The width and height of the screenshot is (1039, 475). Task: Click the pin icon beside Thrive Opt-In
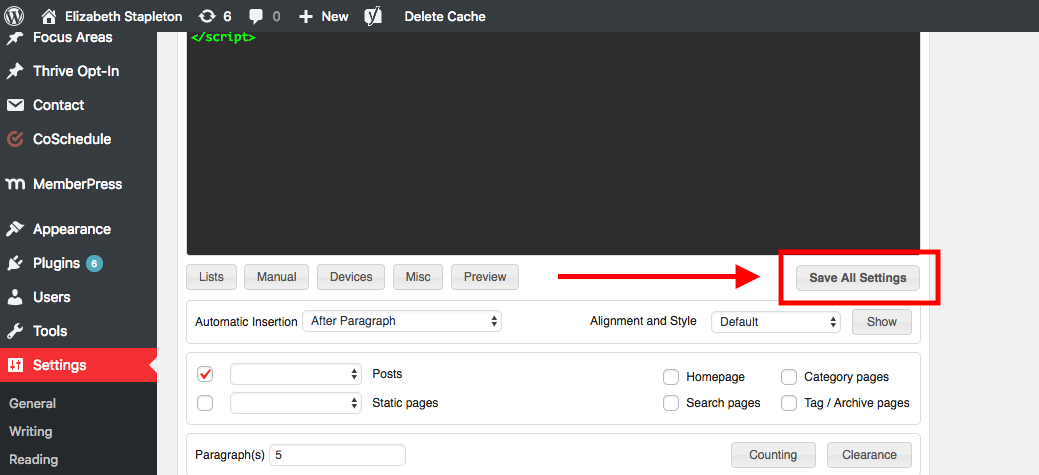[x=15, y=71]
